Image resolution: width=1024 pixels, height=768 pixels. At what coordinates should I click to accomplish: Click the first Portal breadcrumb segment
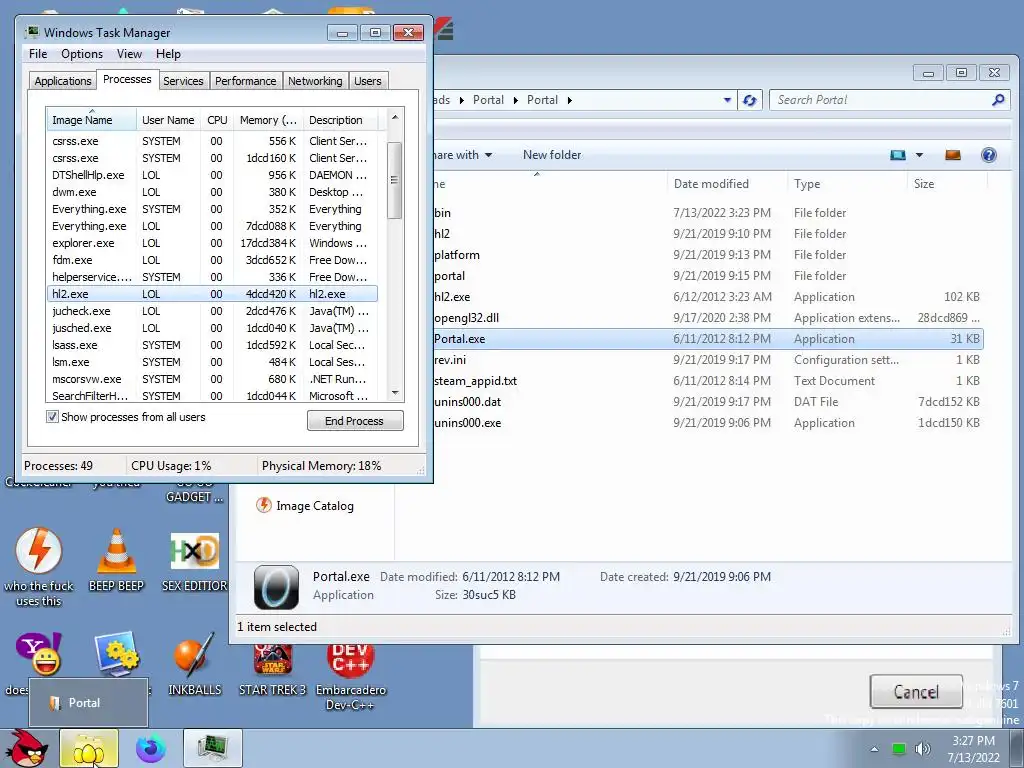coord(488,100)
